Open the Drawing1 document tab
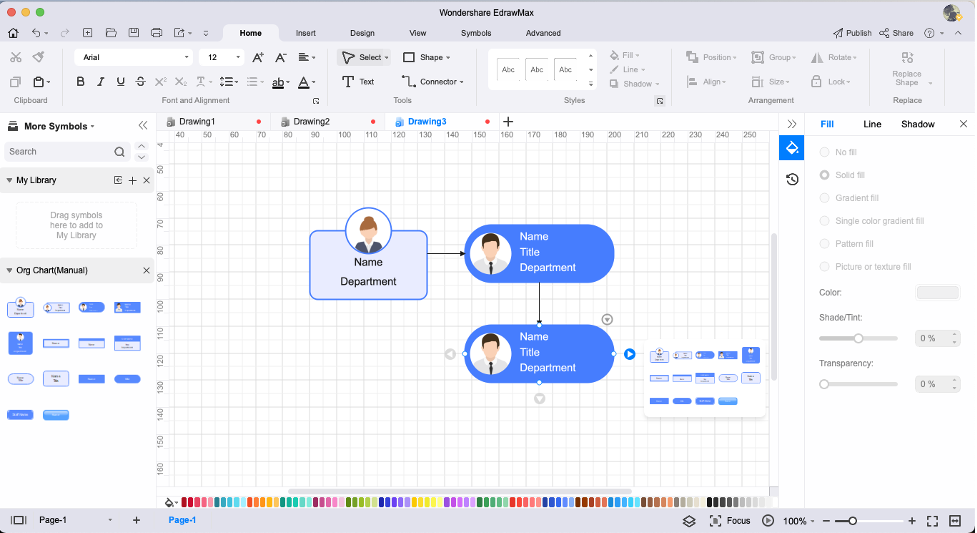Image resolution: width=977 pixels, height=533 pixels. 197,122
